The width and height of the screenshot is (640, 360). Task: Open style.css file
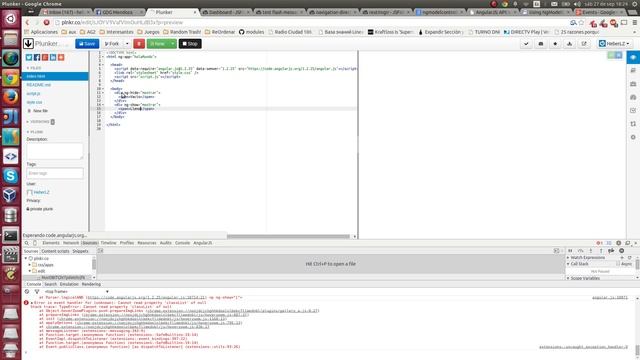pos(34,102)
